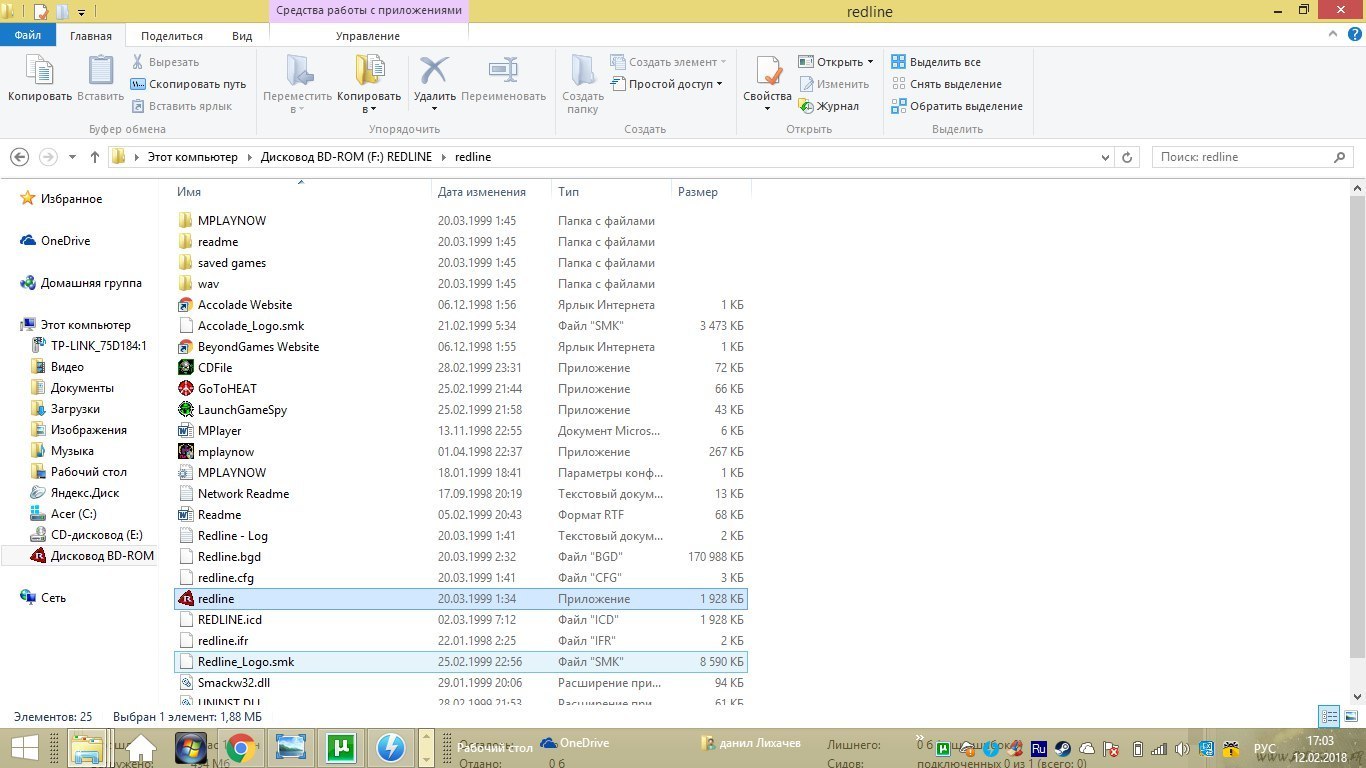Open the File (Файл) menu tab
Screen dimensions: 1366x768
[x=27, y=36]
